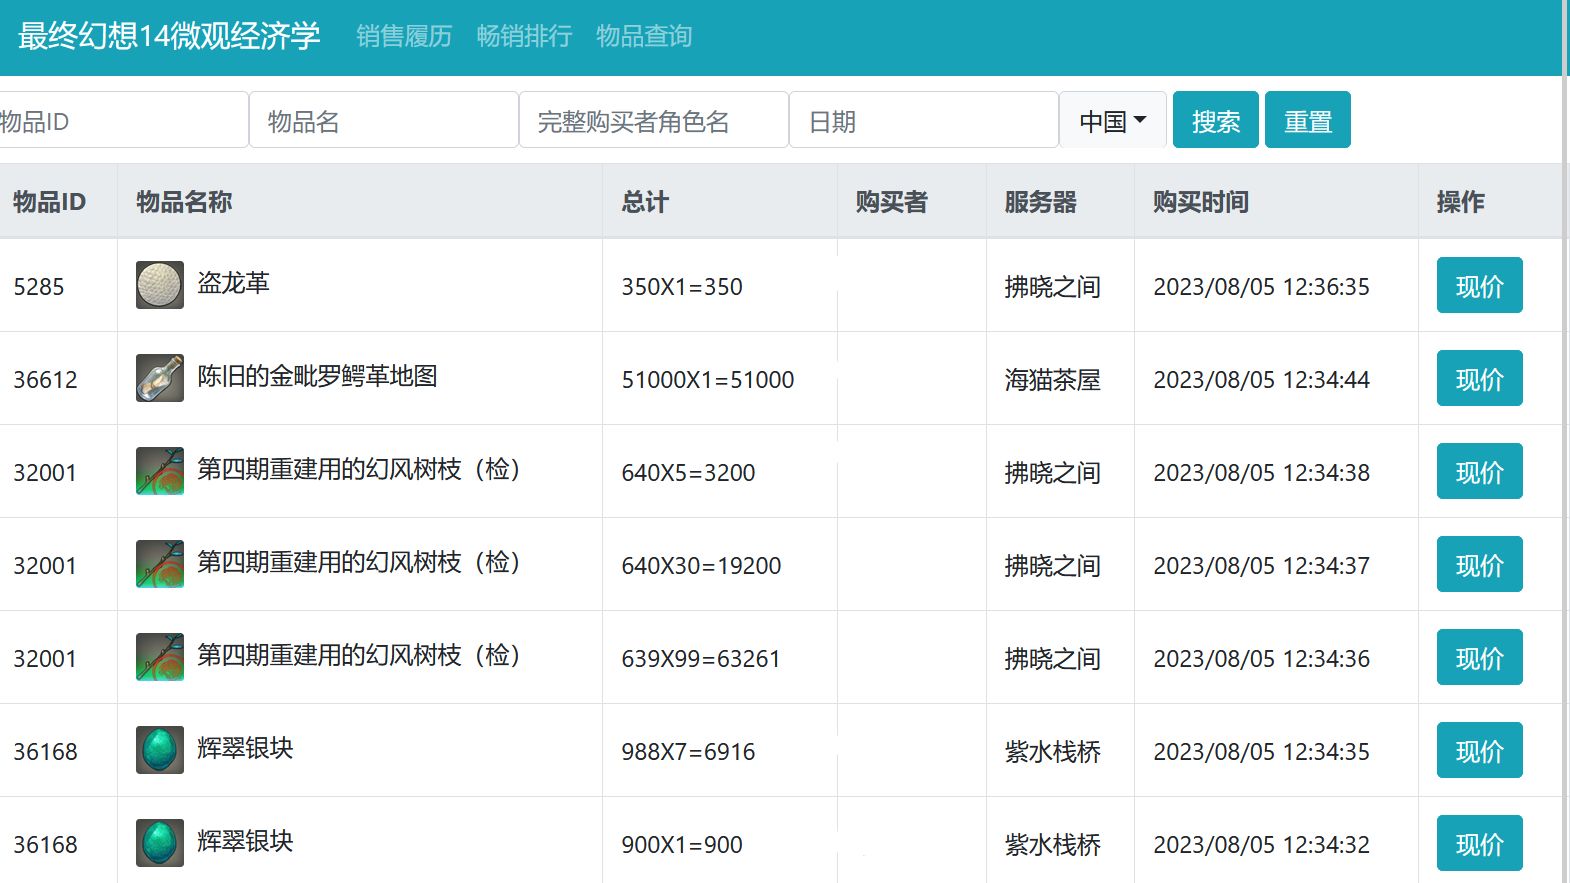Click 现价 button in row timed 12:34:36
The width and height of the screenshot is (1570, 883).
coord(1480,657)
